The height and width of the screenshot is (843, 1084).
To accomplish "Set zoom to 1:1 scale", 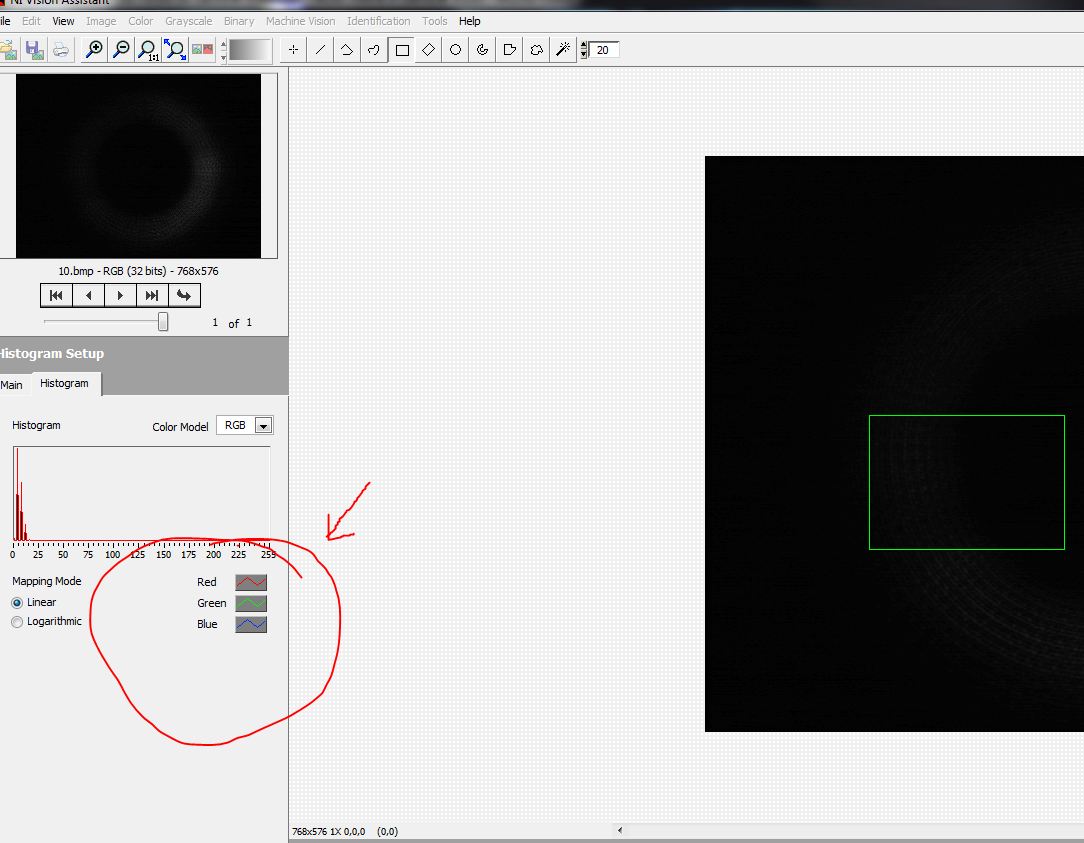I will click(148, 50).
